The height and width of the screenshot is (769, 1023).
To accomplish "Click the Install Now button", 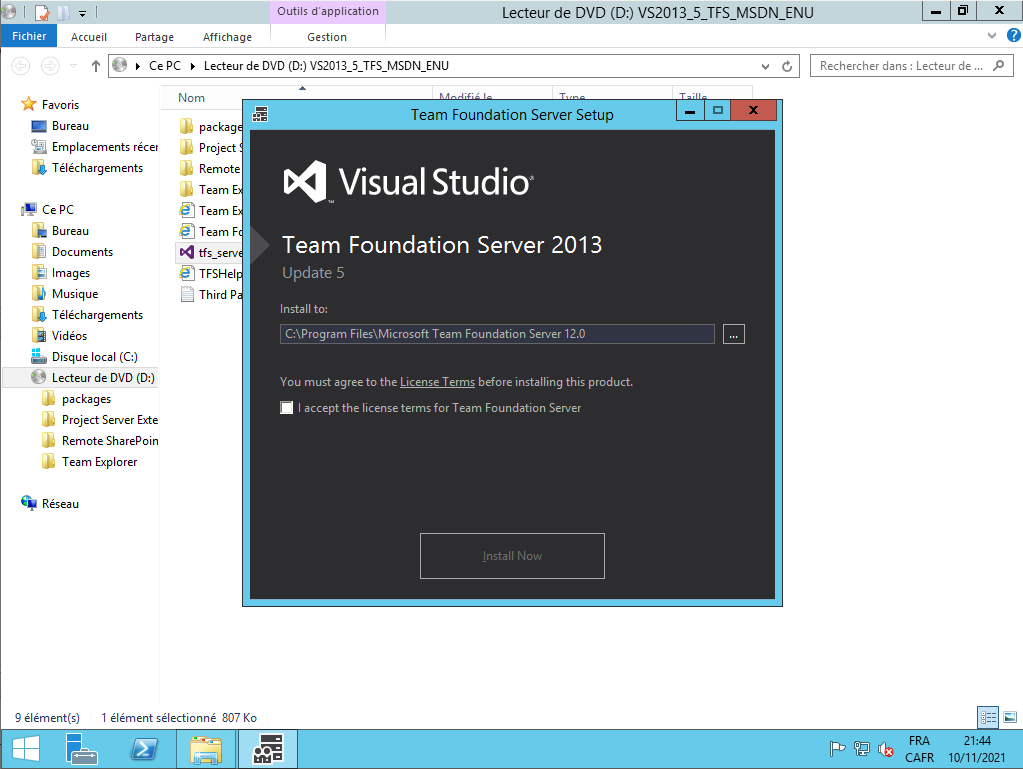I will point(512,556).
